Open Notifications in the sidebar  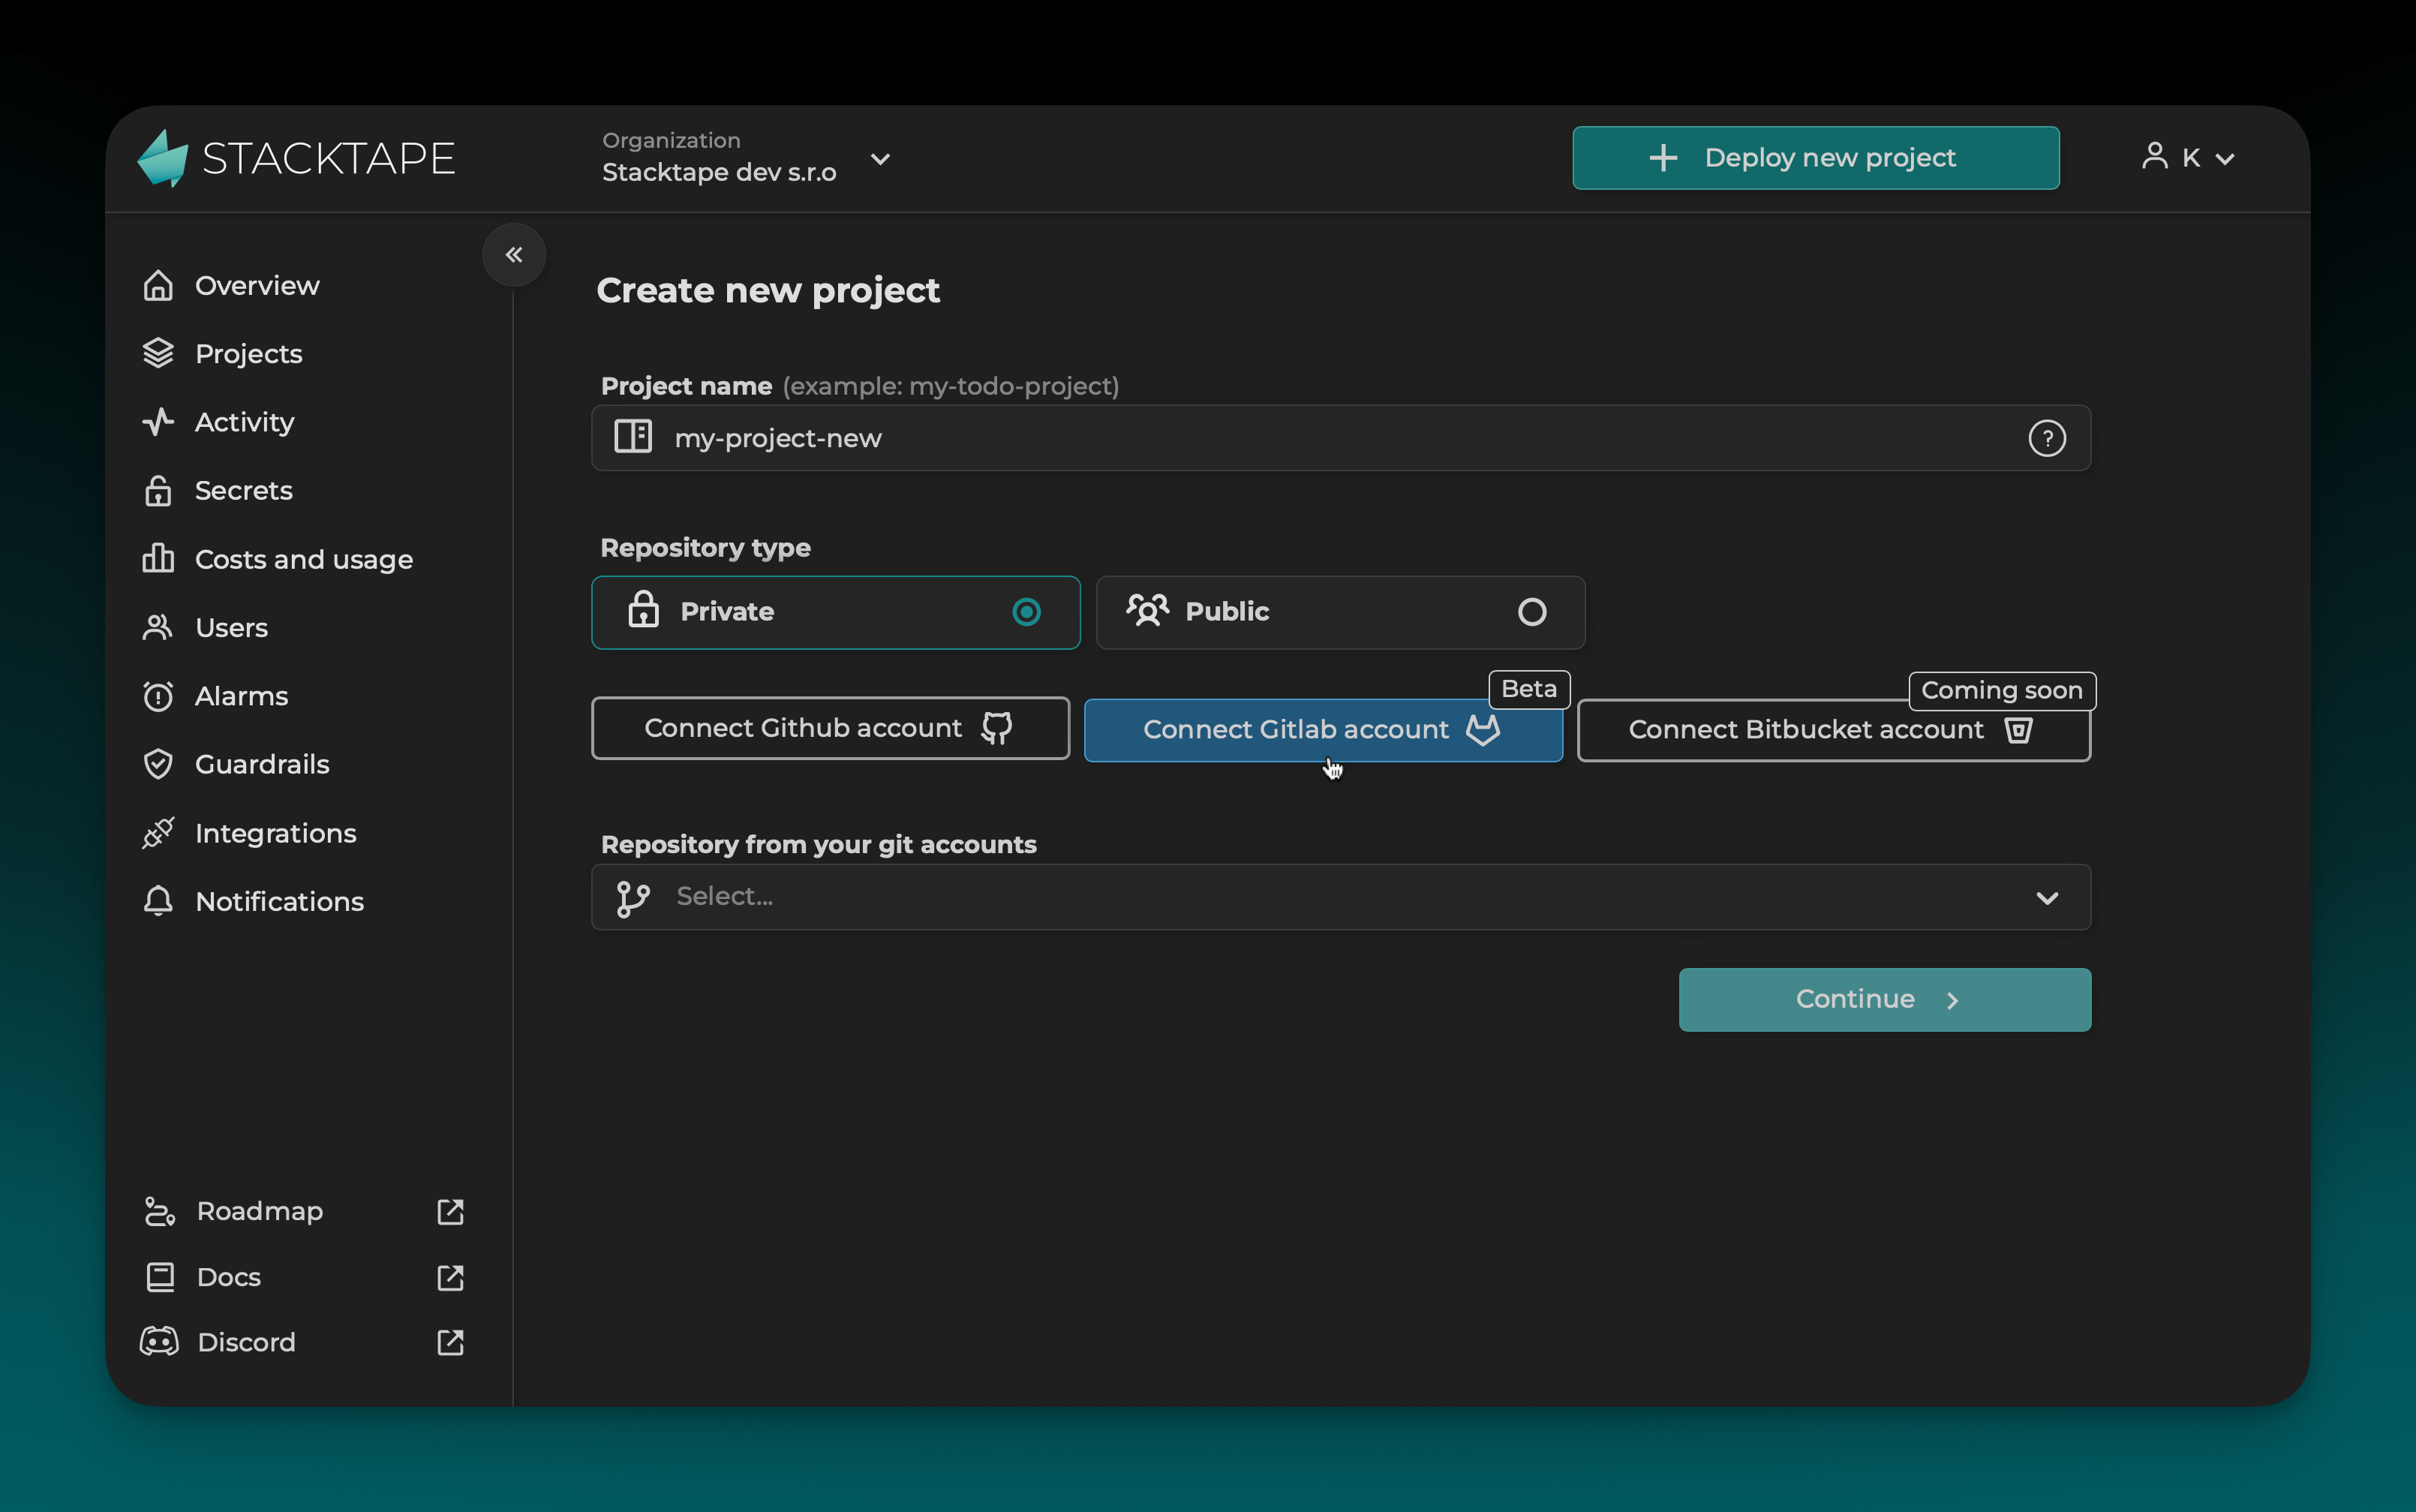(x=253, y=901)
